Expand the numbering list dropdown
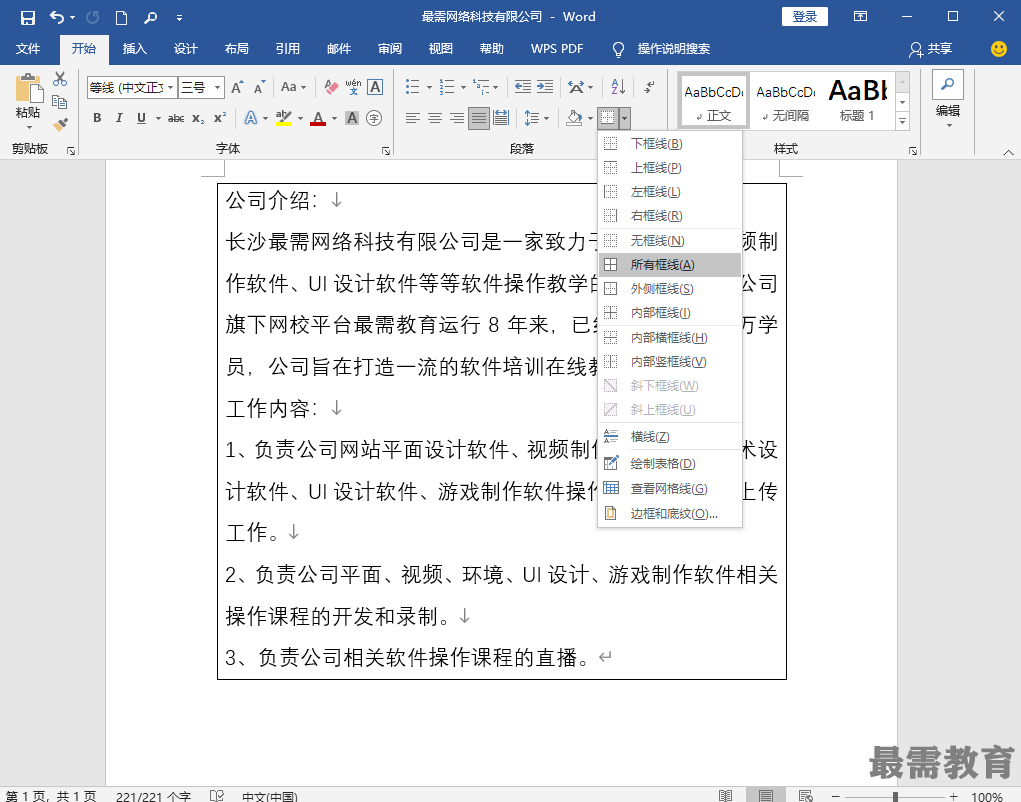The width and height of the screenshot is (1021, 802). click(463, 87)
